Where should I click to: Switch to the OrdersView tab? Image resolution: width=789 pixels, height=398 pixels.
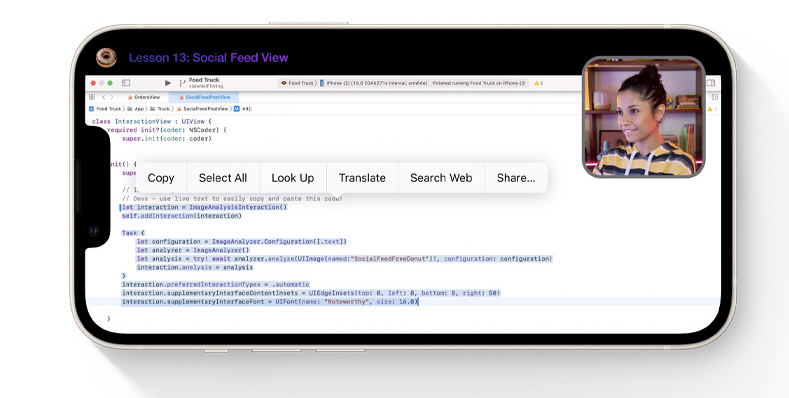click(x=143, y=97)
